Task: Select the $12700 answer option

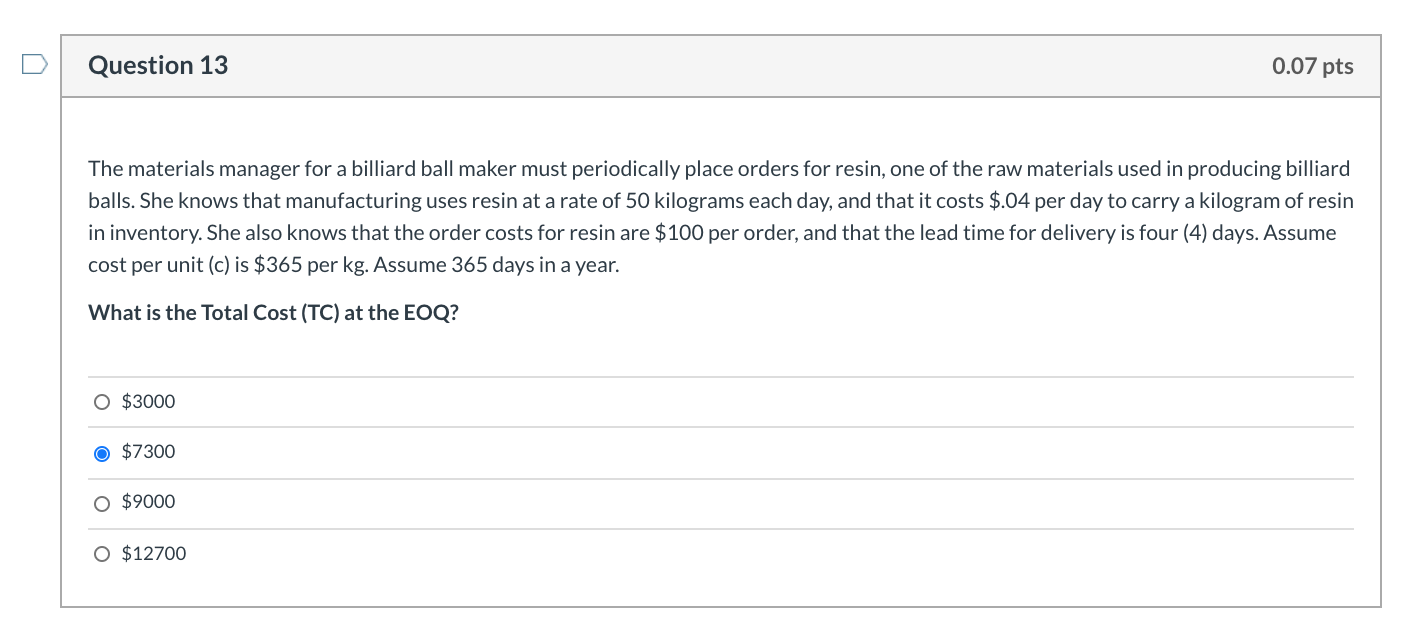Action: click(x=101, y=553)
